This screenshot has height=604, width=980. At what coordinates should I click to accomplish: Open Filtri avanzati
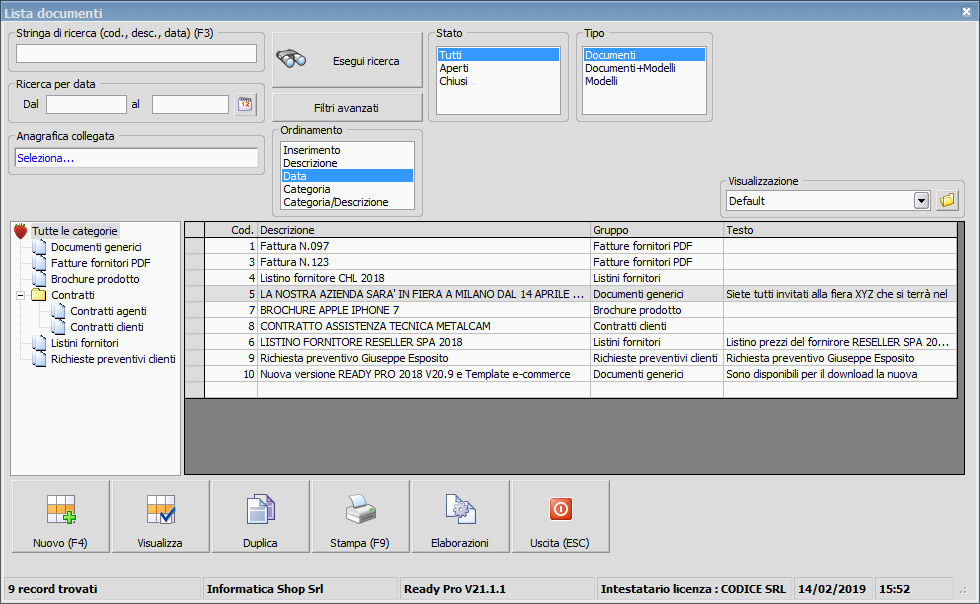pos(347,108)
